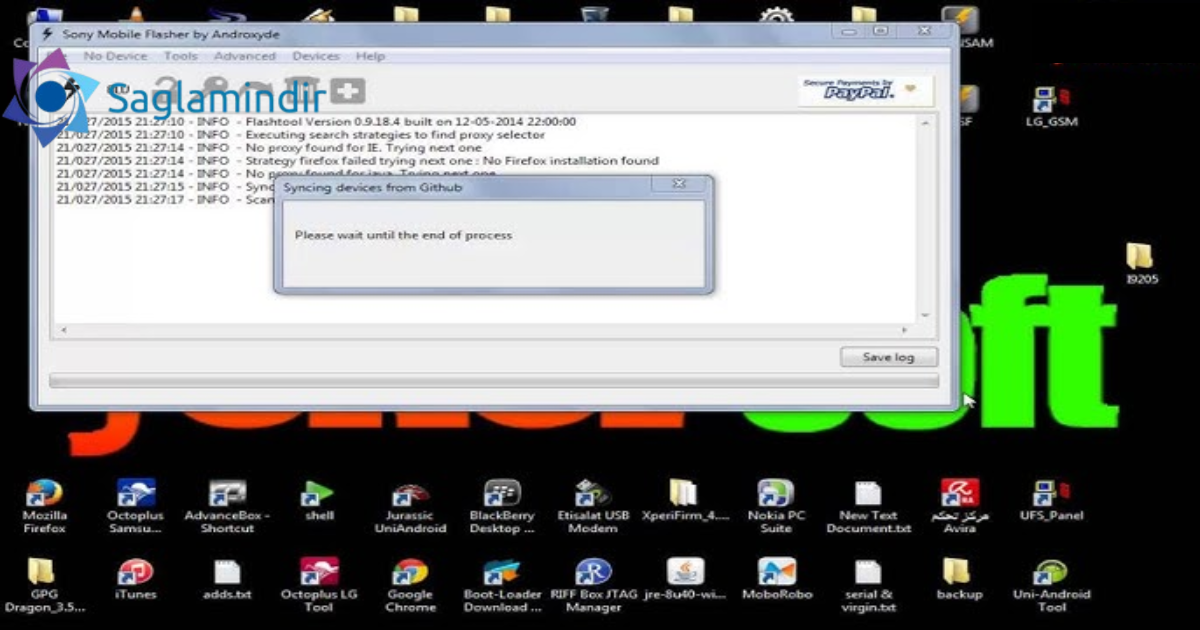
Task: Click the 'Please wait until the end of process' text
Action: pyautogui.click(x=403, y=235)
